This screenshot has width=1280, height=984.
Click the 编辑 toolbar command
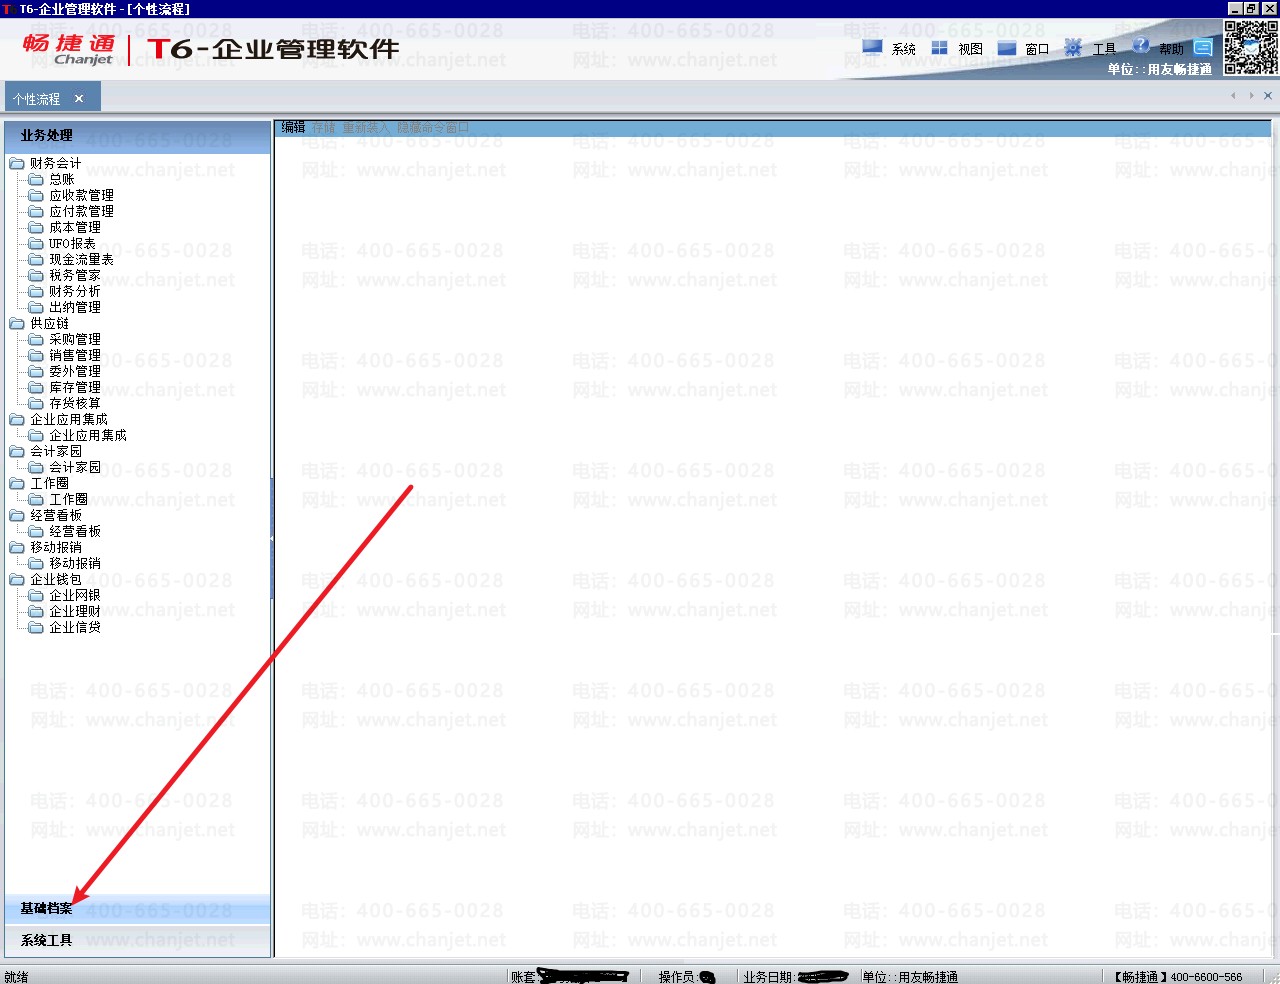293,127
